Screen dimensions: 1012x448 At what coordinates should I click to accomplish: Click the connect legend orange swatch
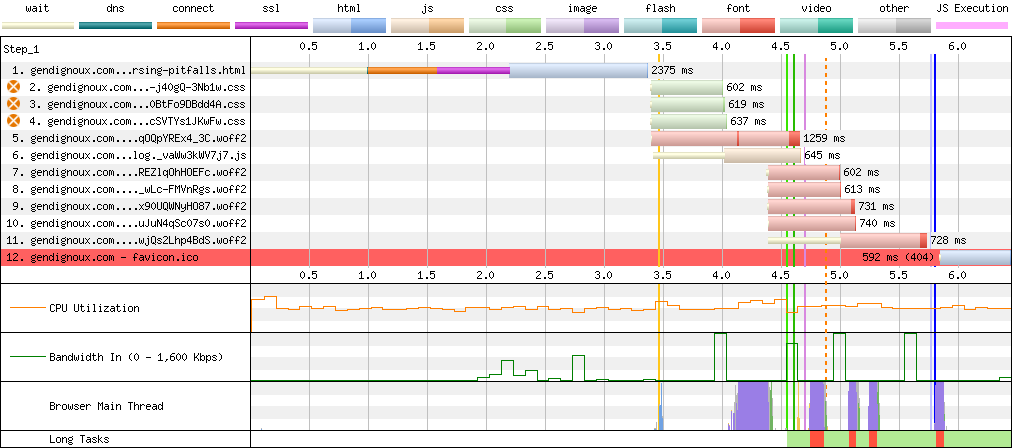pyautogui.click(x=193, y=25)
